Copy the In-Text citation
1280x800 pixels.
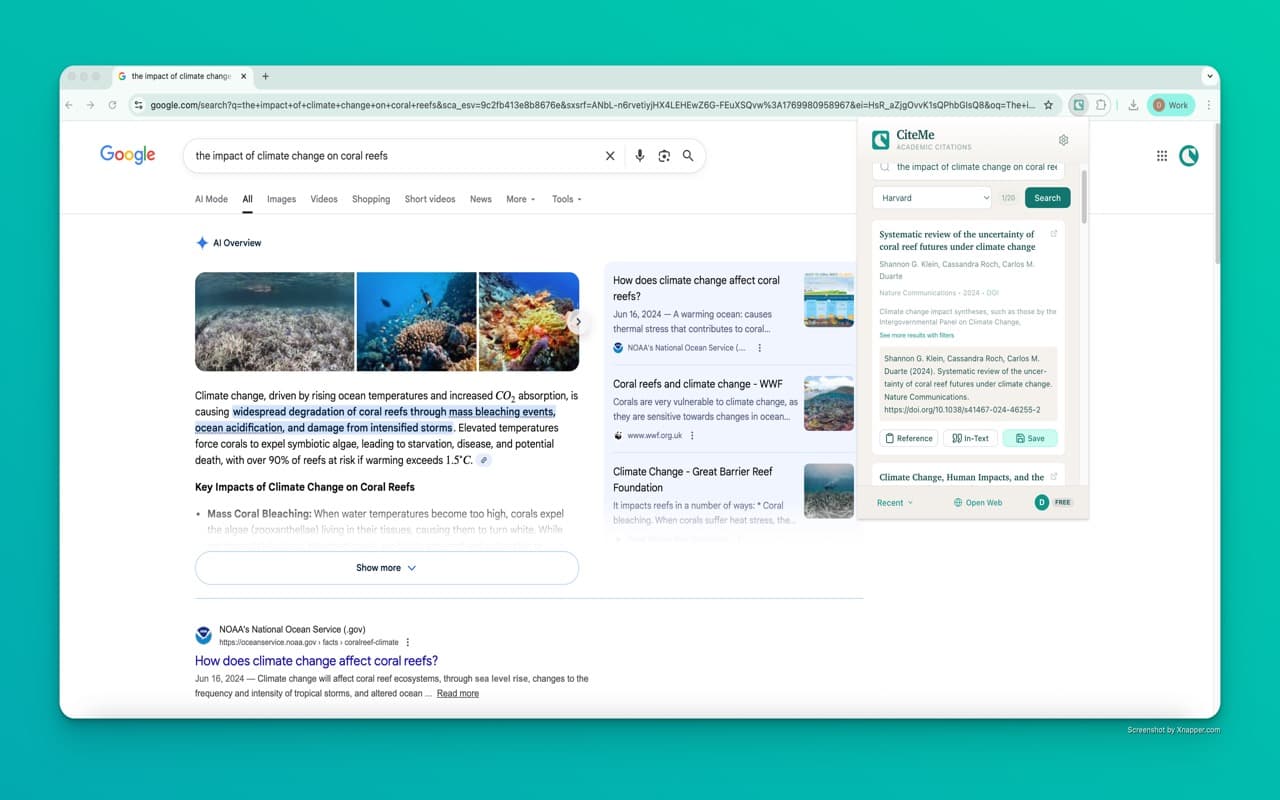(970, 438)
